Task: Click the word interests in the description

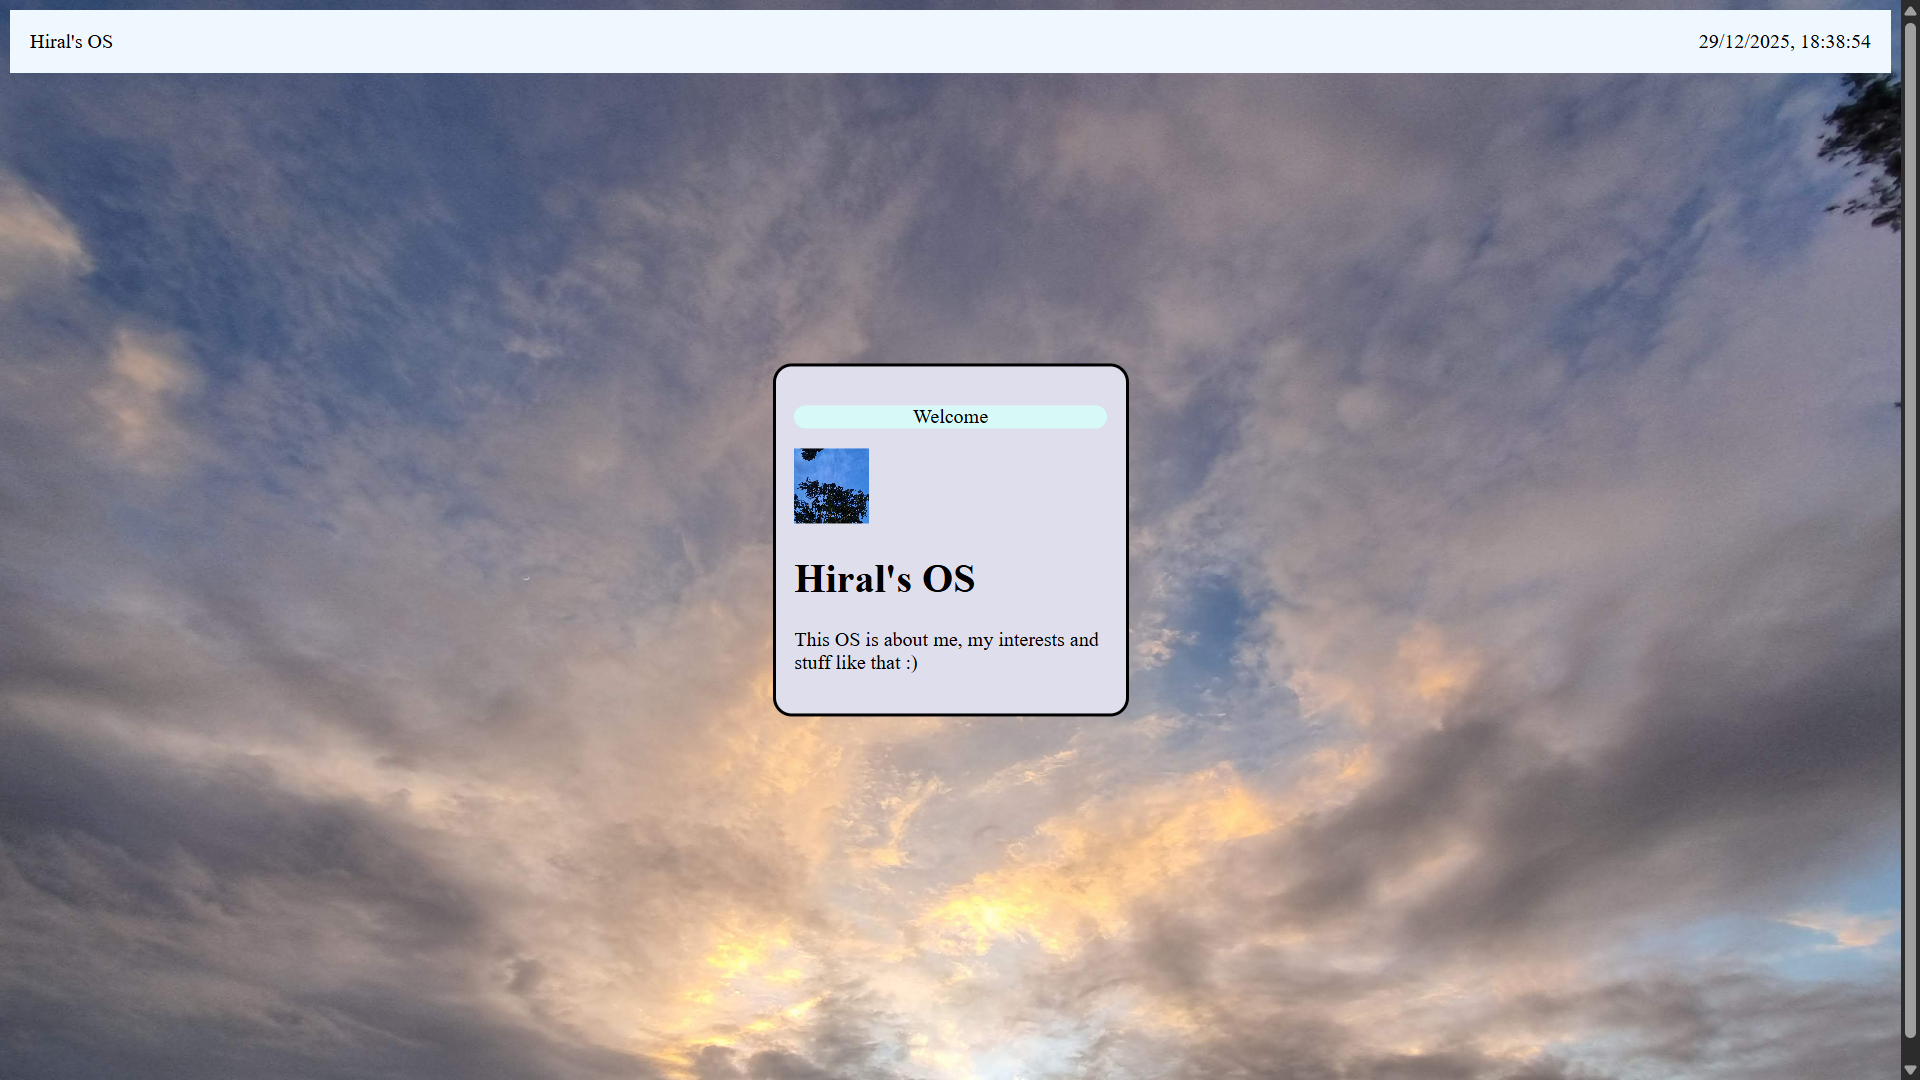Action: pyautogui.click(x=1031, y=640)
